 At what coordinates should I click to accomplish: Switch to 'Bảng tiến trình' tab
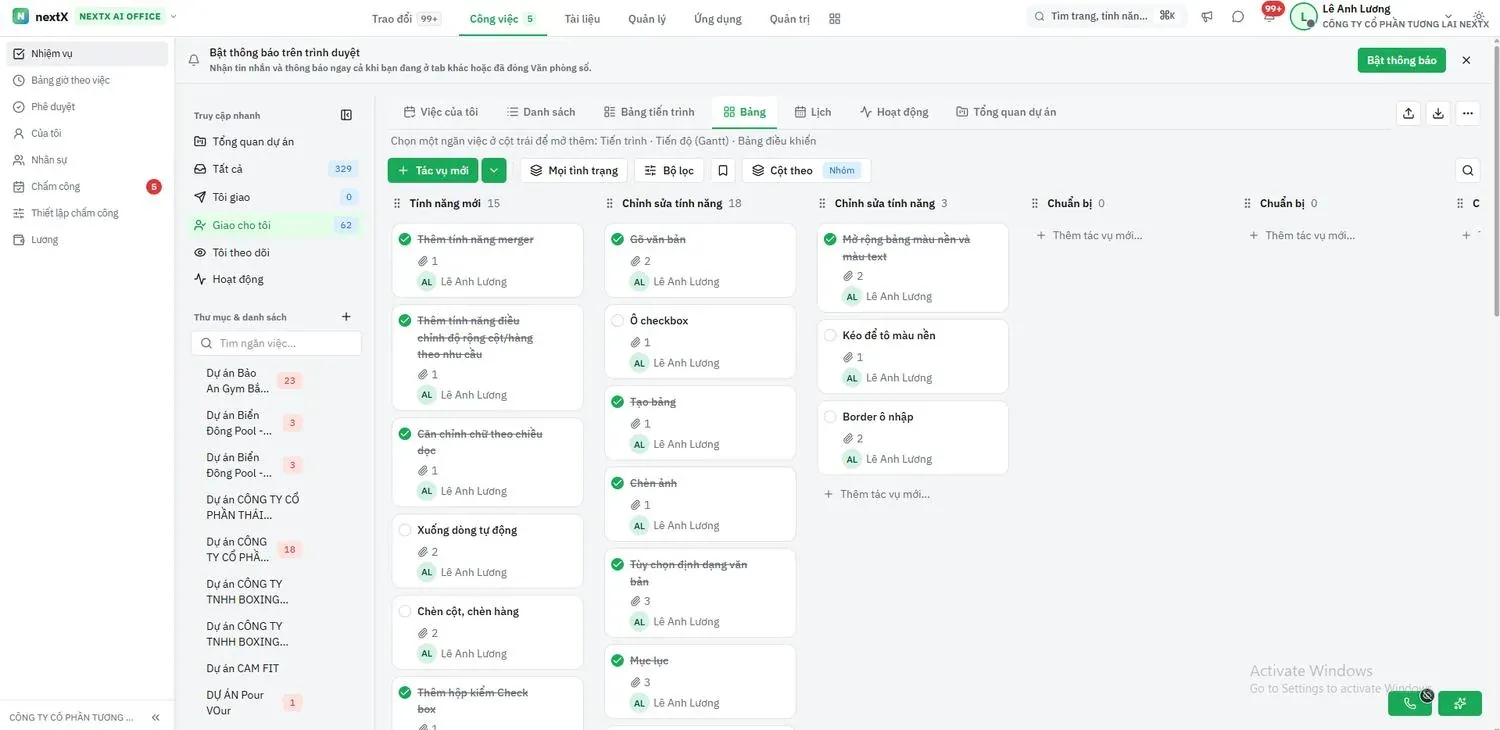pyautogui.click(x=649, y=112)
